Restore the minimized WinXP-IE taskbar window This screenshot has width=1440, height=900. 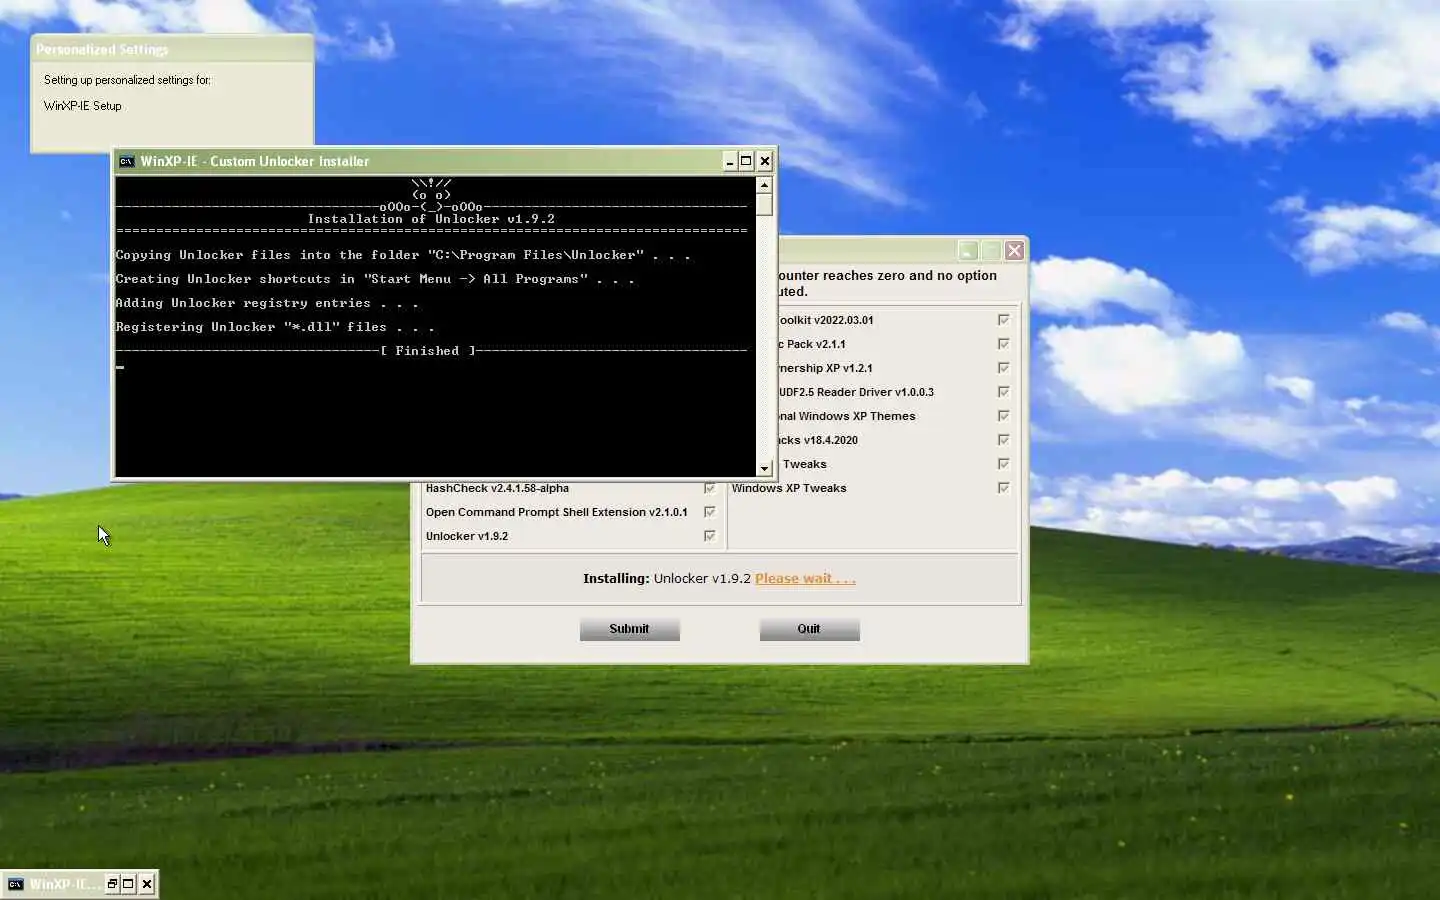tap(112, 884)
